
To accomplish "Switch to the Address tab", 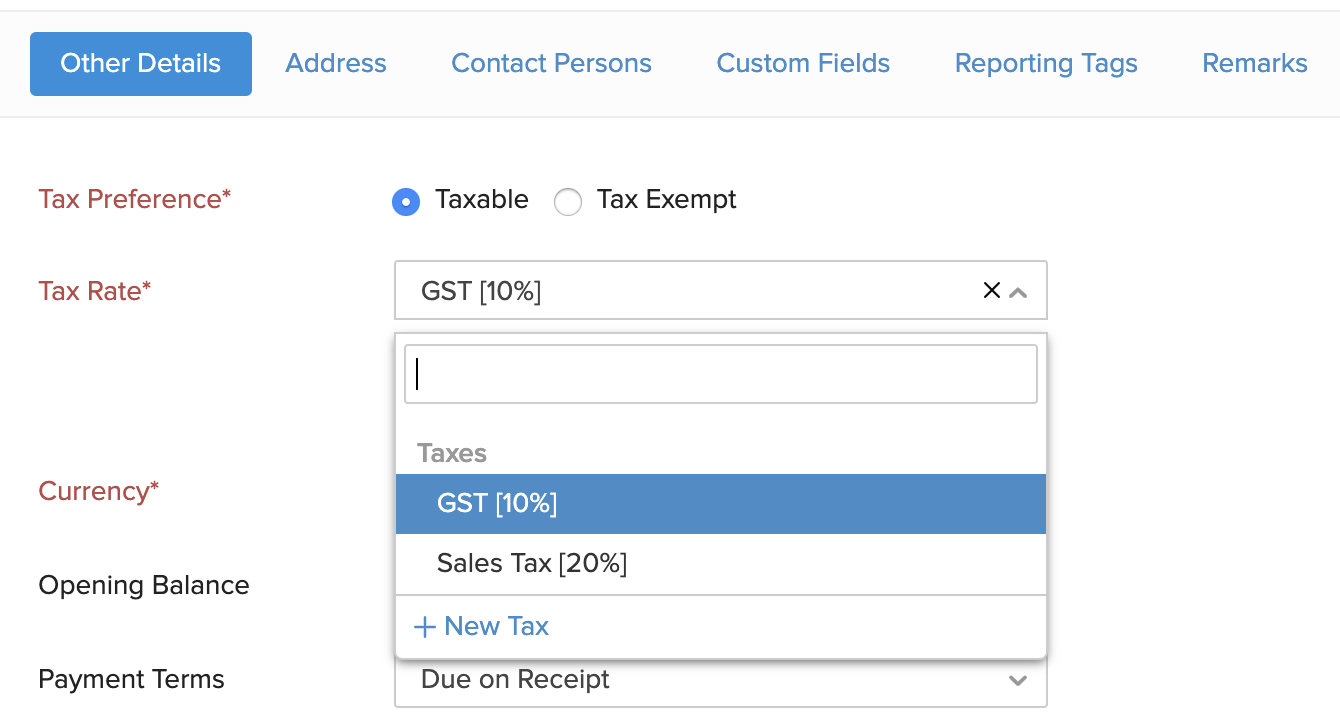I will coord(336,63).
